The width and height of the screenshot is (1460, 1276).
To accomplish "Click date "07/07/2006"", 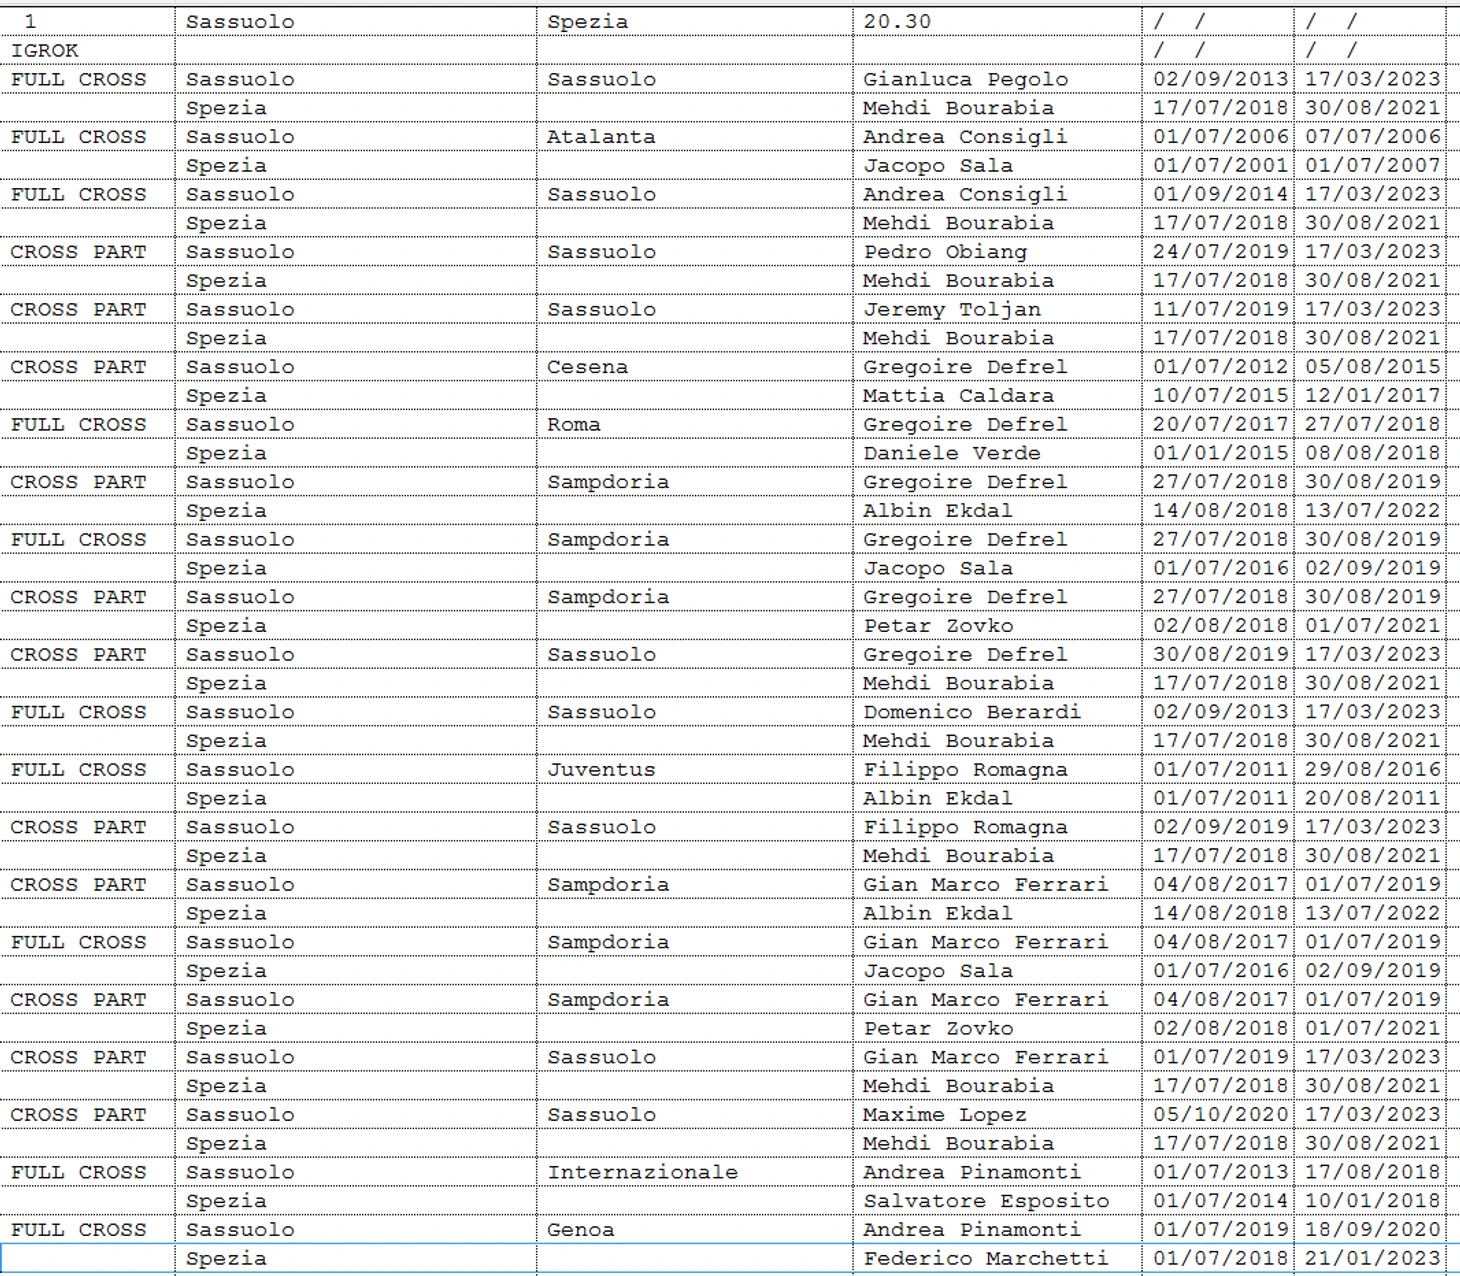I will tap(1373, 136).
